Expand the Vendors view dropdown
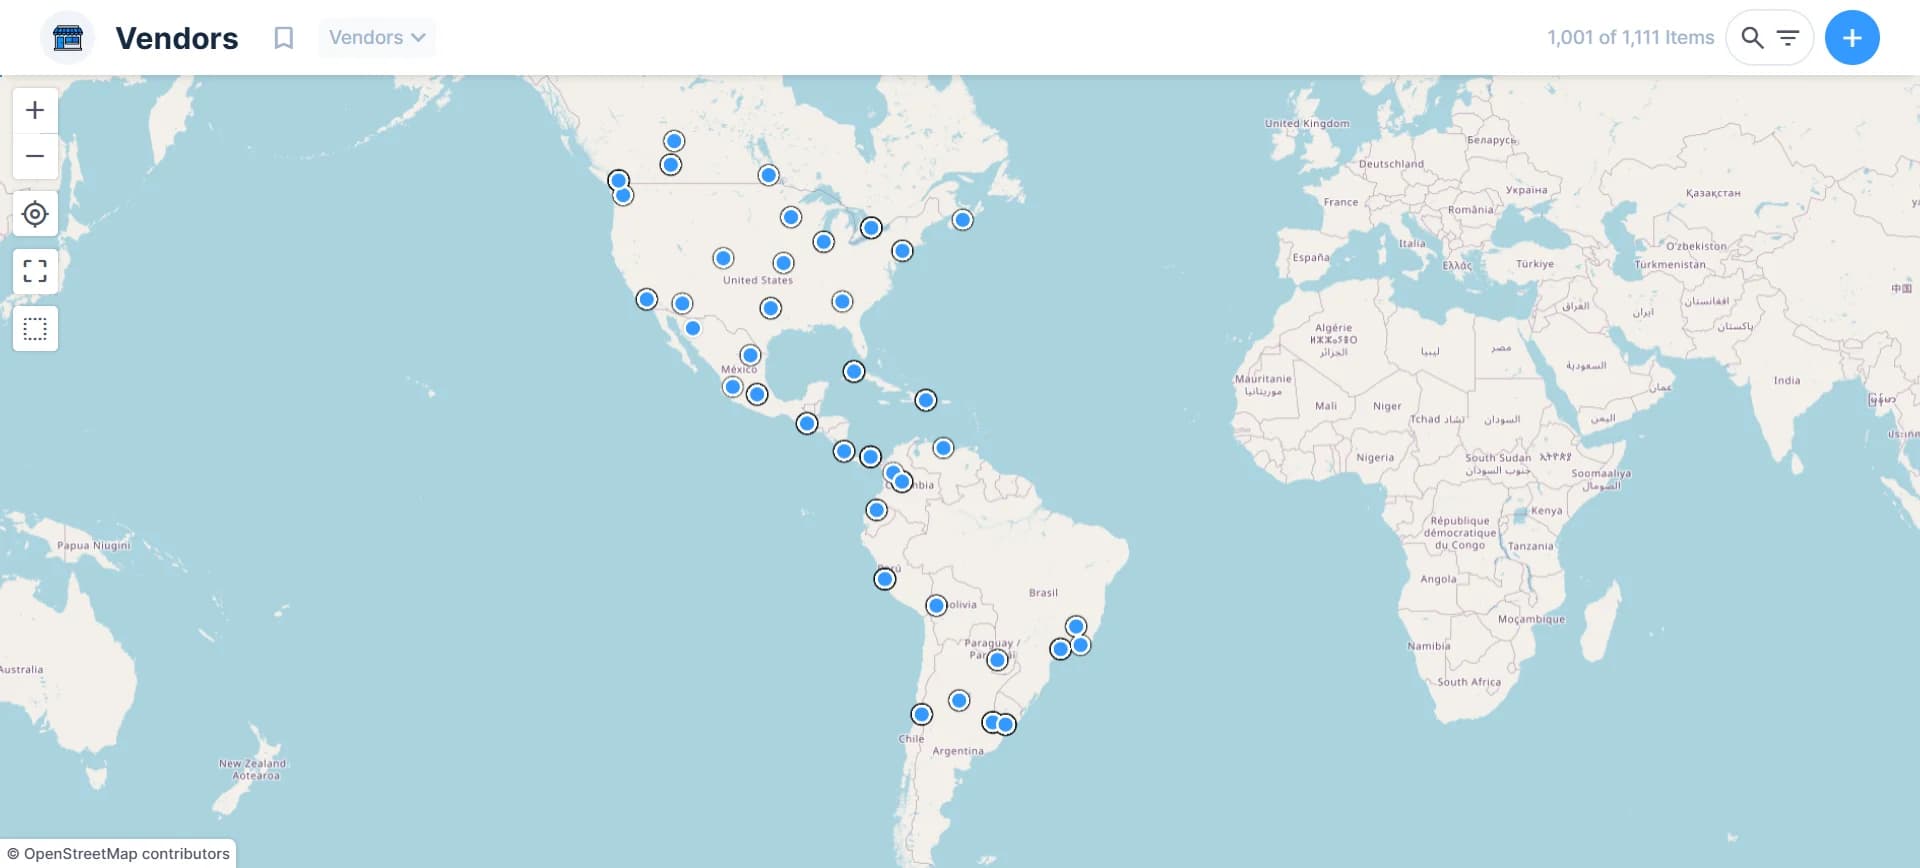Viewport: 1920px width, 868px height. pyautogui.click(x=377, y=38)
